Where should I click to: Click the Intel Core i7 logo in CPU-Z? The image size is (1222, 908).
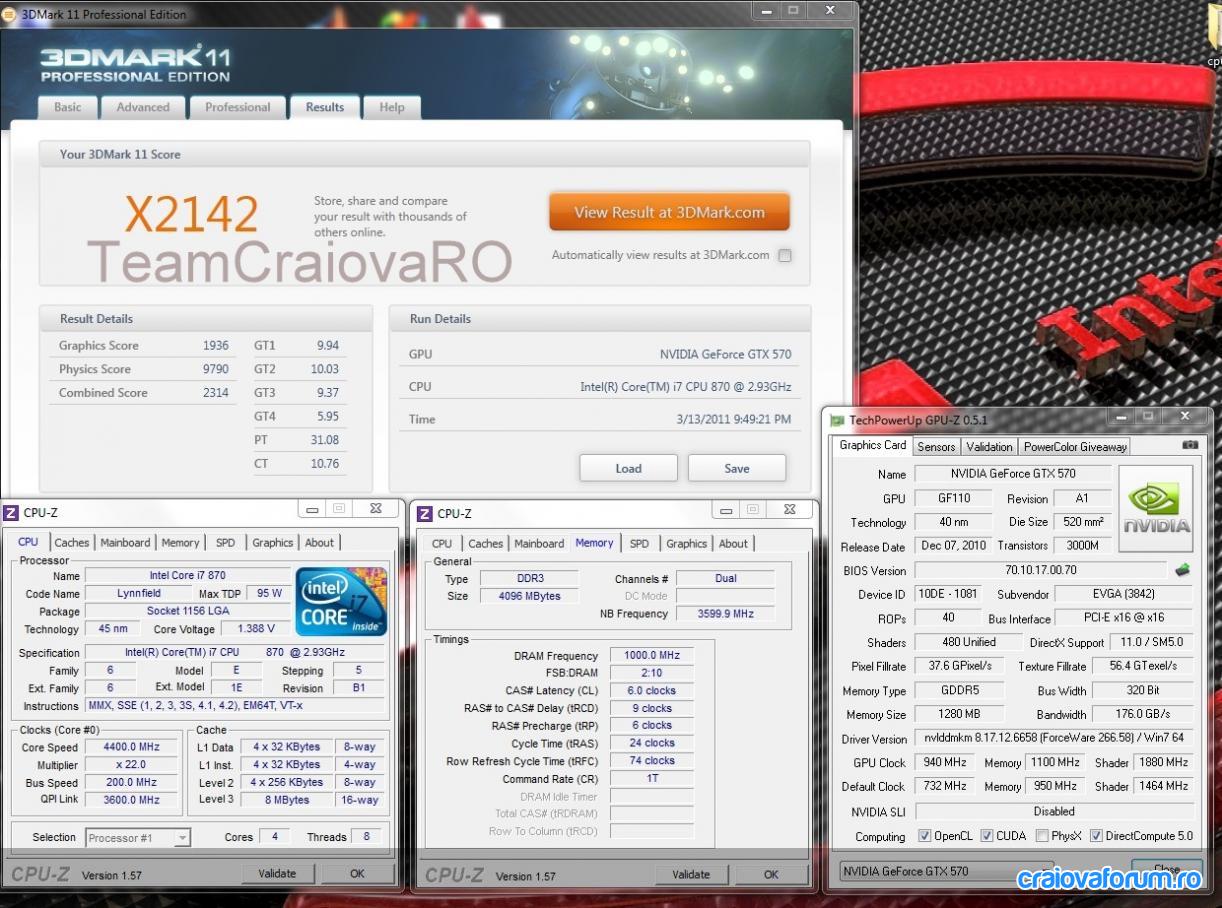pyautogui.click(x=341, y=601)
